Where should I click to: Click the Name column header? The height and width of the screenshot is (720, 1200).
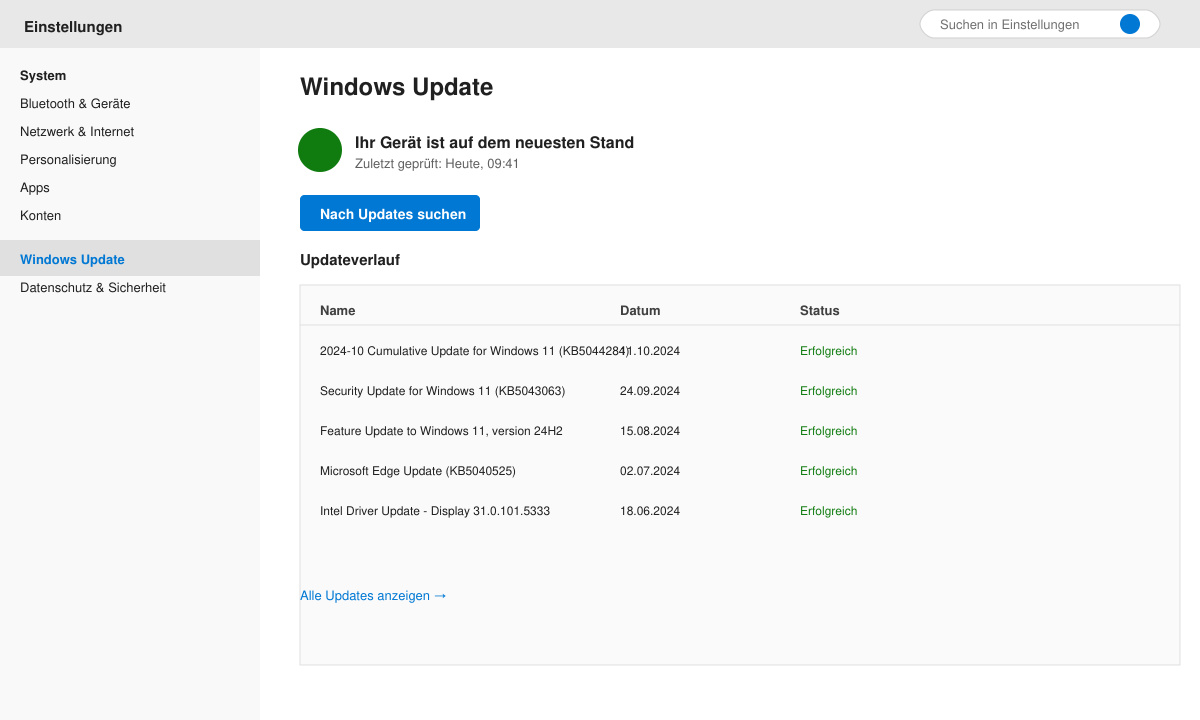point(337,311)
